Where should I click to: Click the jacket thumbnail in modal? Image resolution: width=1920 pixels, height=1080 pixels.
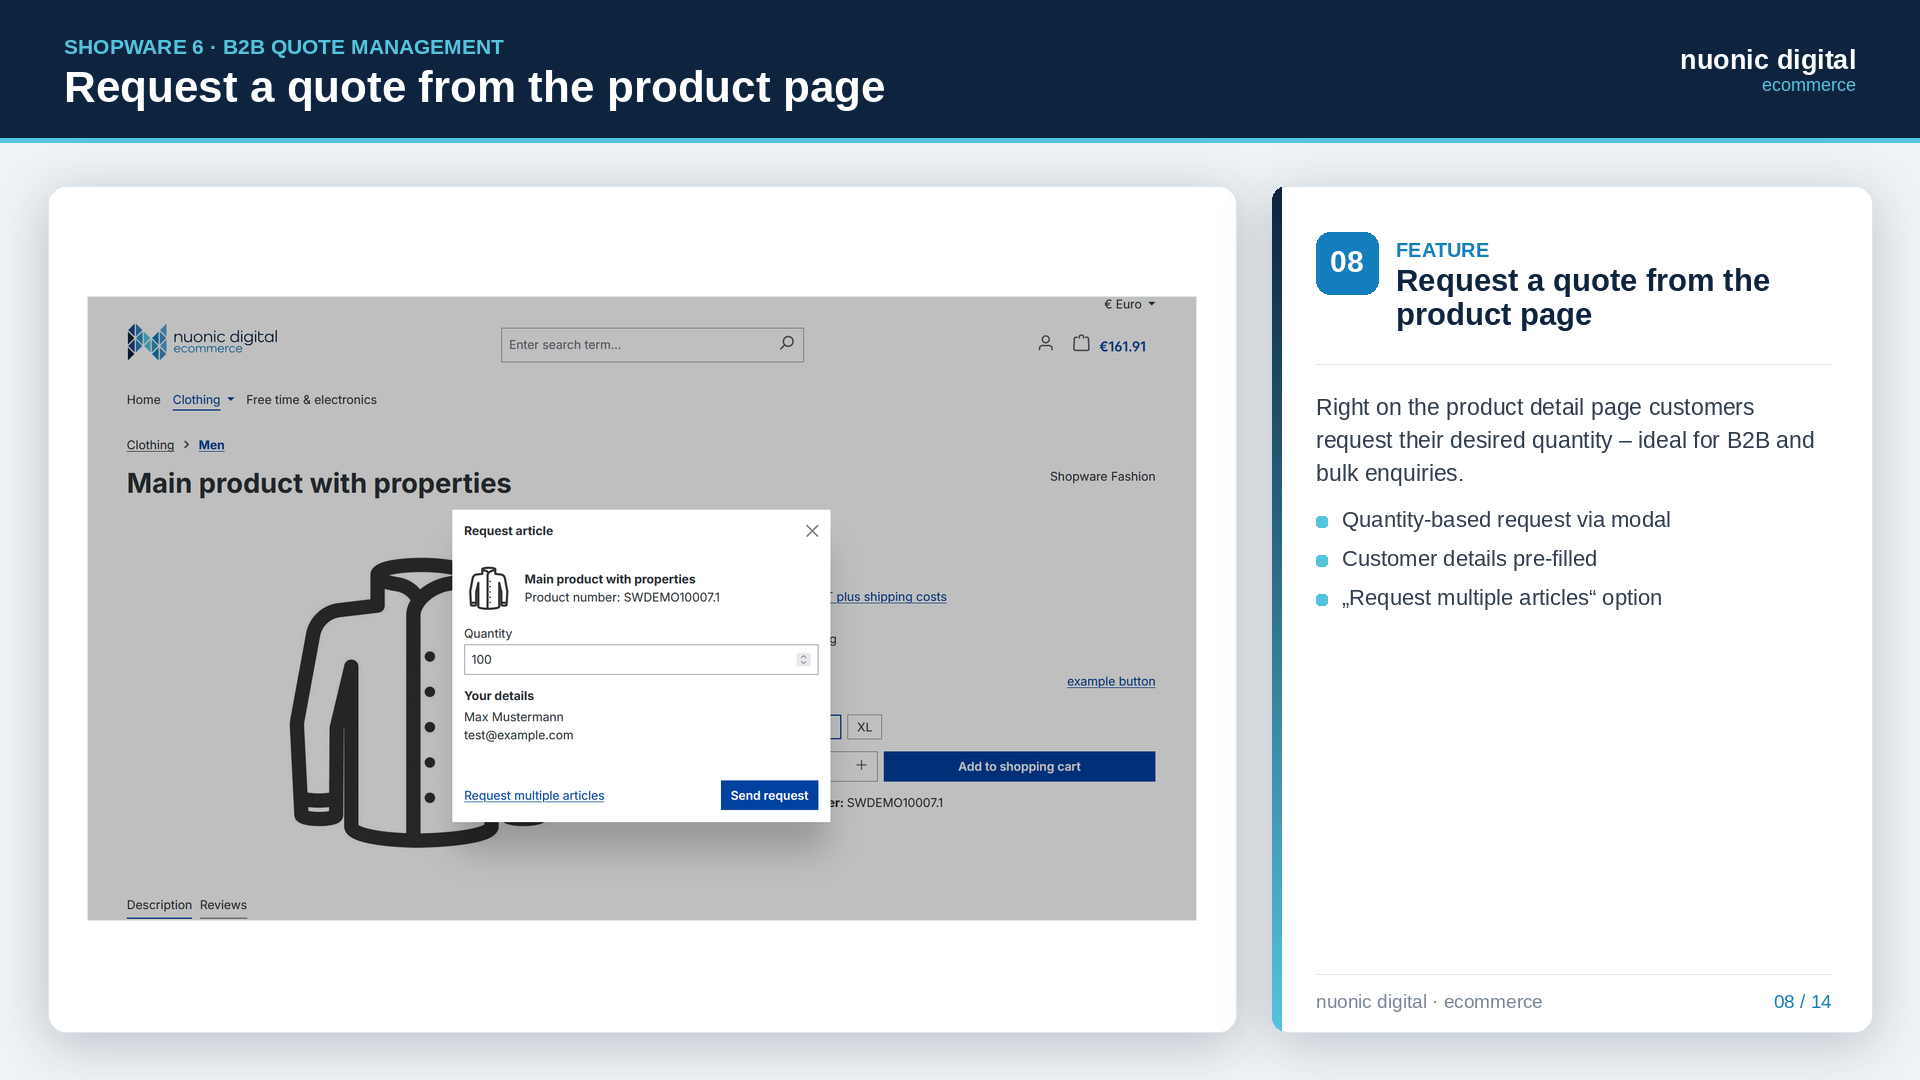point(489,588)
